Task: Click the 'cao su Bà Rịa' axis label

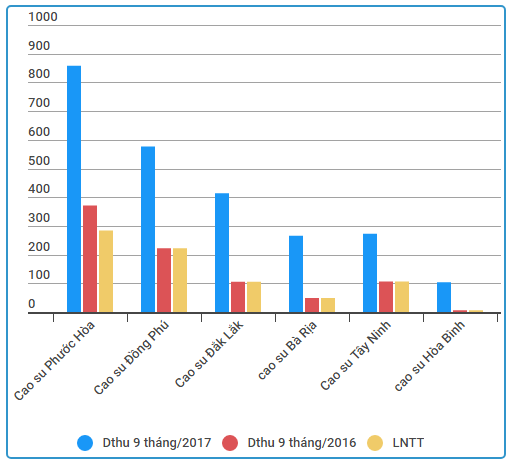Action: pos(287,350)
